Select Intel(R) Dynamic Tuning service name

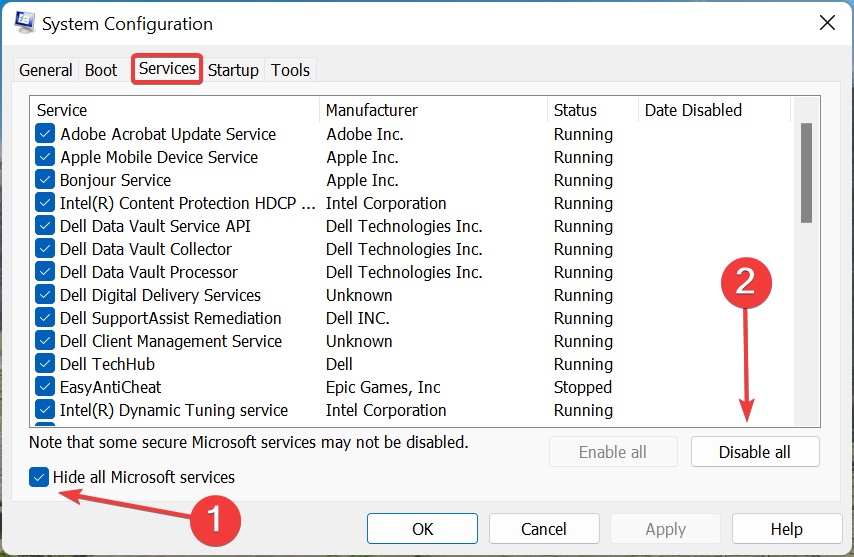174,411
